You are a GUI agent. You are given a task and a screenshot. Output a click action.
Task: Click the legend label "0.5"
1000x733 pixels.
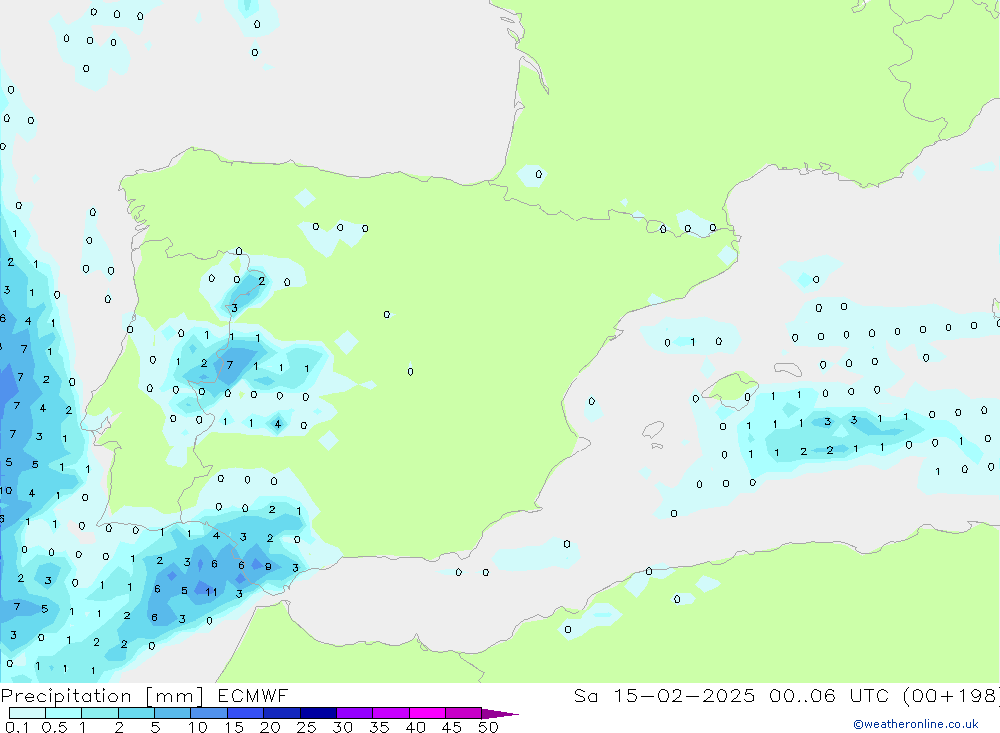coord(54,727)
